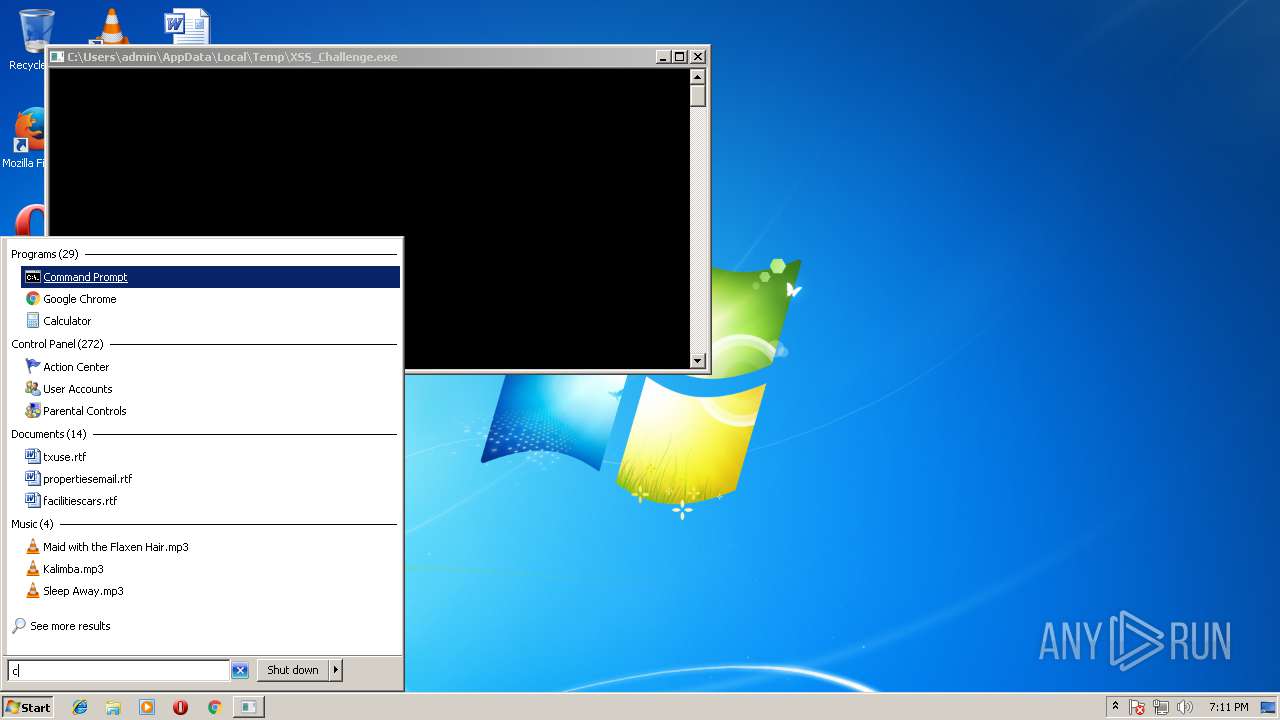Clear the Start menu search text
Image resolution: width=1280 pixels, height=720 pixels.
(240, 671)
